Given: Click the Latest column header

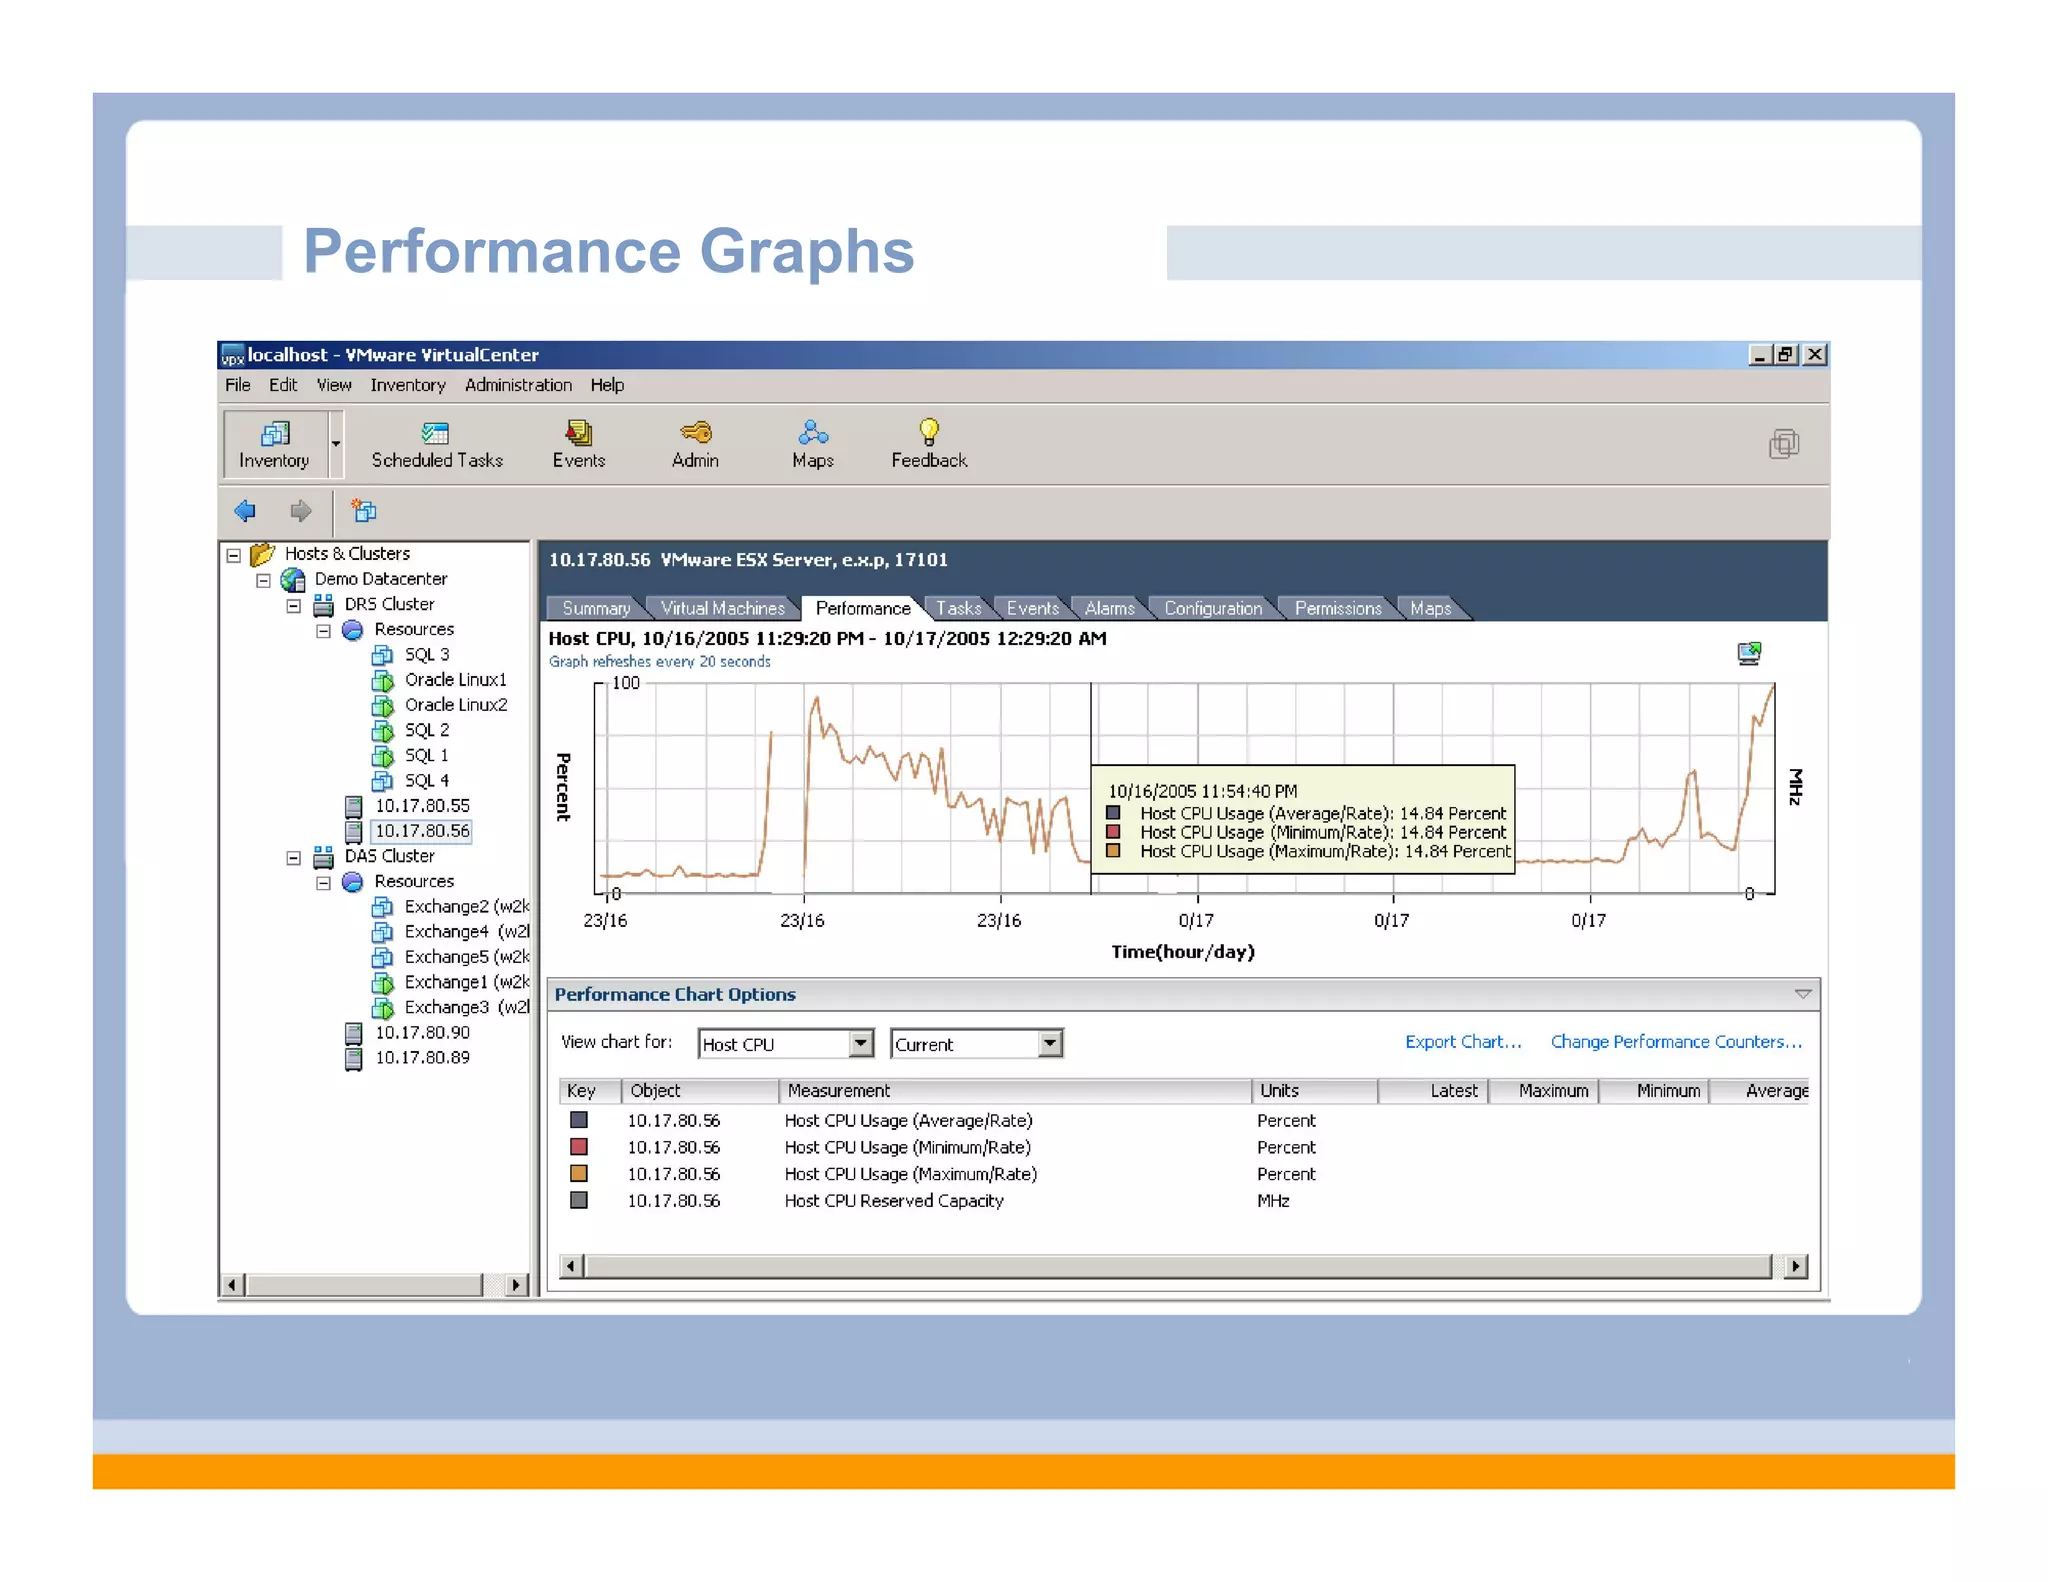Looking at the screenshot, I should point(1434,1091).
